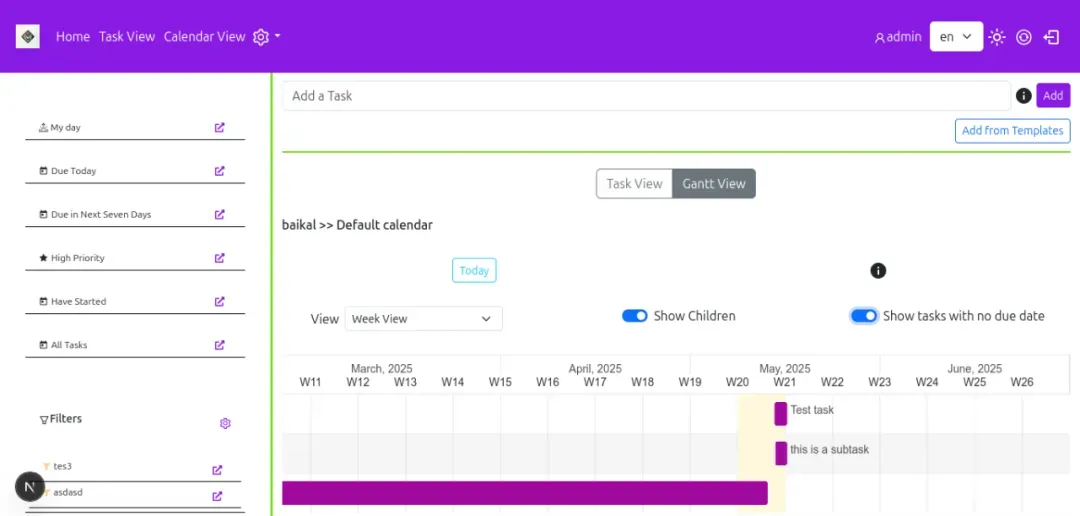The width and height of the screenshot is (1080, 516).
Task: Open the Week View dropdown
Action: click(x=423, y=319)
